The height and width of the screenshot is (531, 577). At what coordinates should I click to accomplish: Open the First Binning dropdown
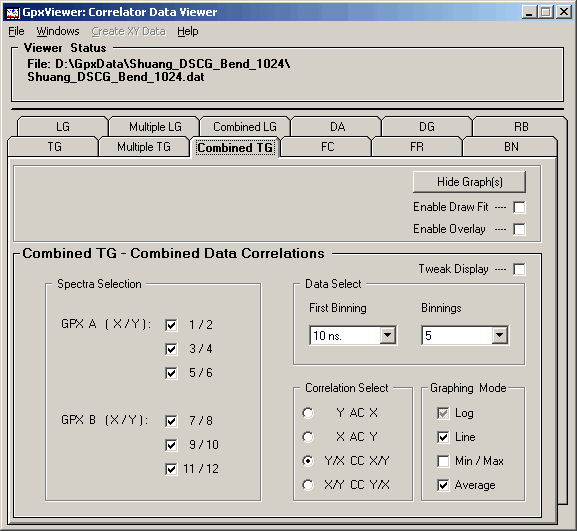[388, 335]
